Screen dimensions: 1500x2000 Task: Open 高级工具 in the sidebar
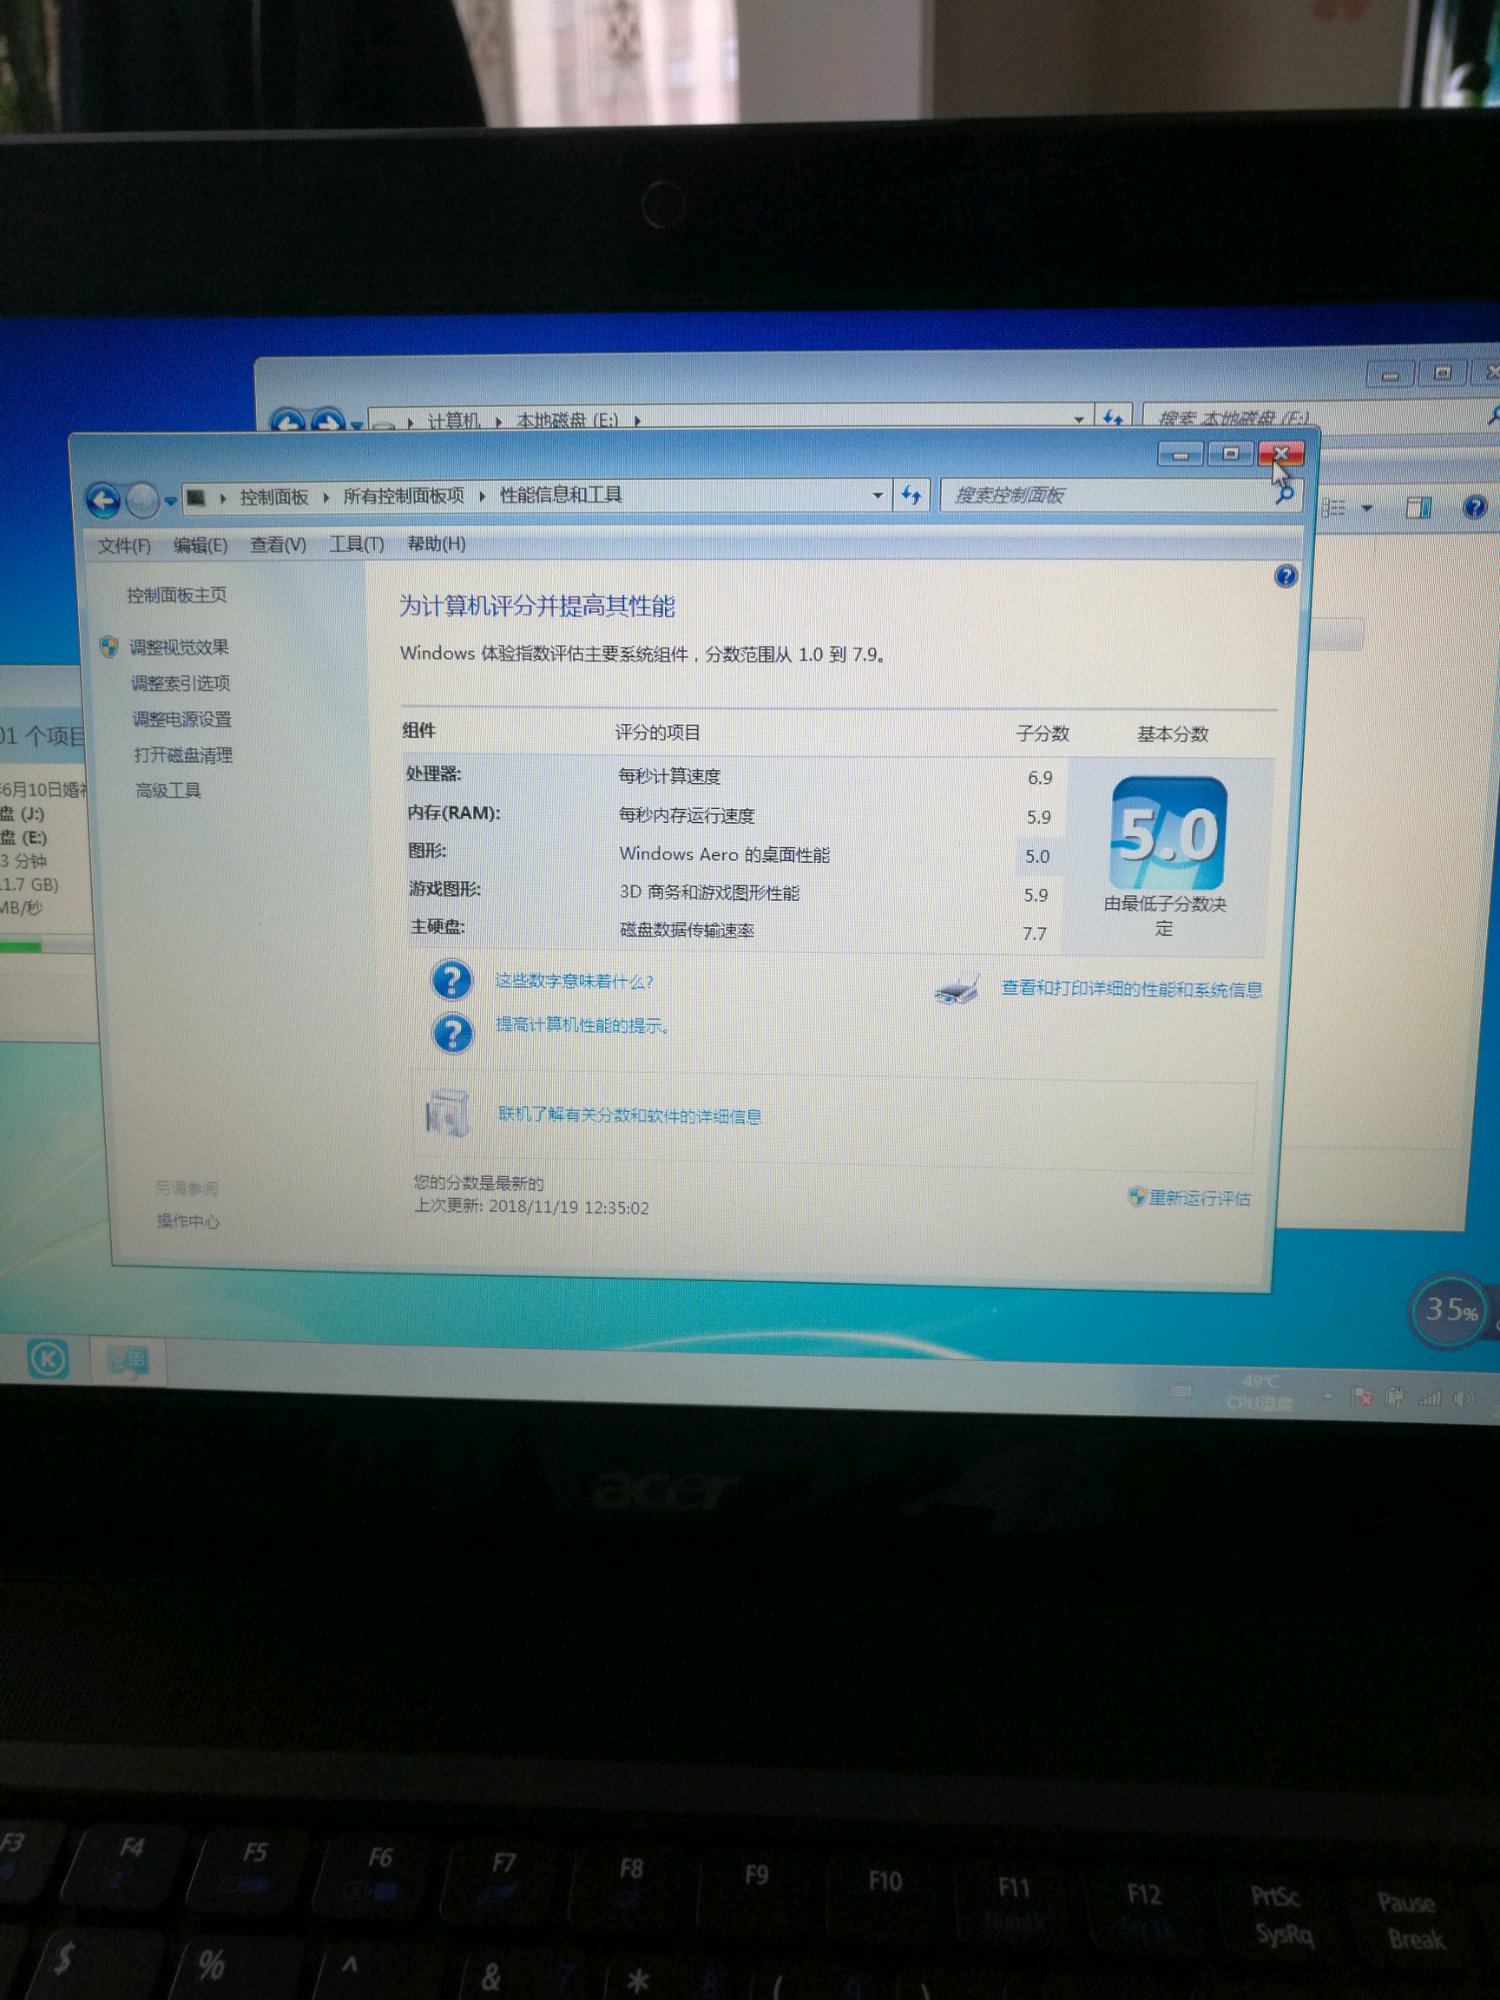pos(168,791)
